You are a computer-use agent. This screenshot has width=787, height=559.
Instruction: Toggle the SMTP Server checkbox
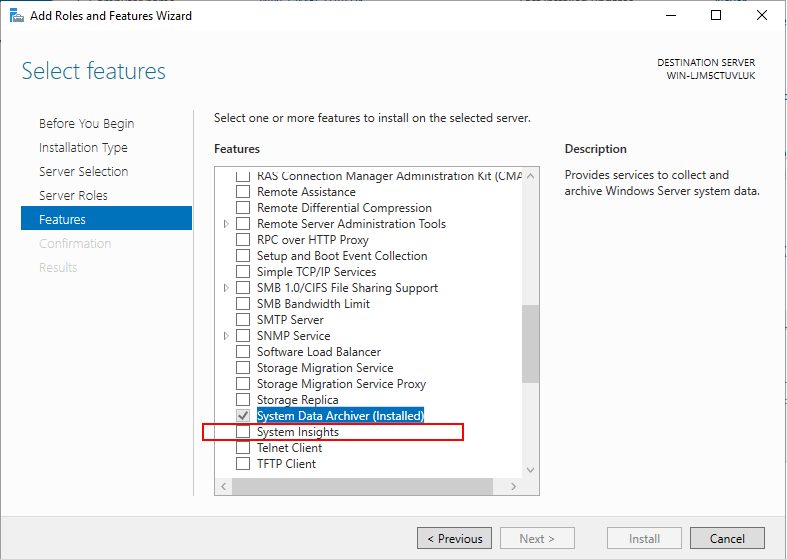tap(242, 320)
